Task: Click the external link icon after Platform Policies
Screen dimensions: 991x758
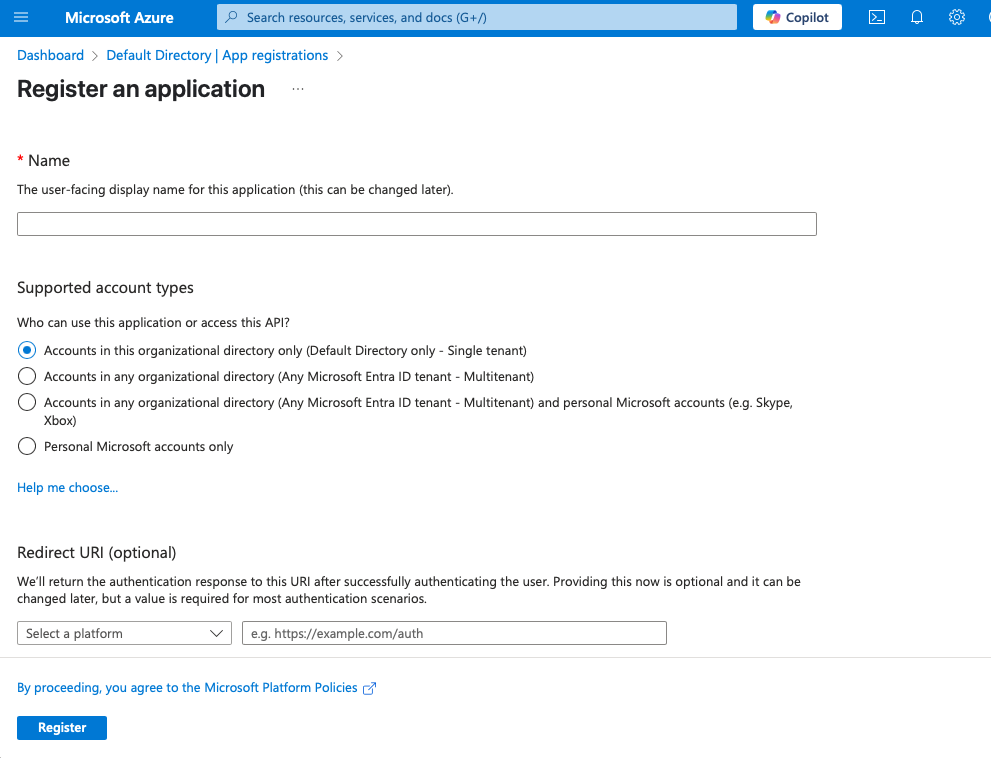Action: [x=370, y=688]
